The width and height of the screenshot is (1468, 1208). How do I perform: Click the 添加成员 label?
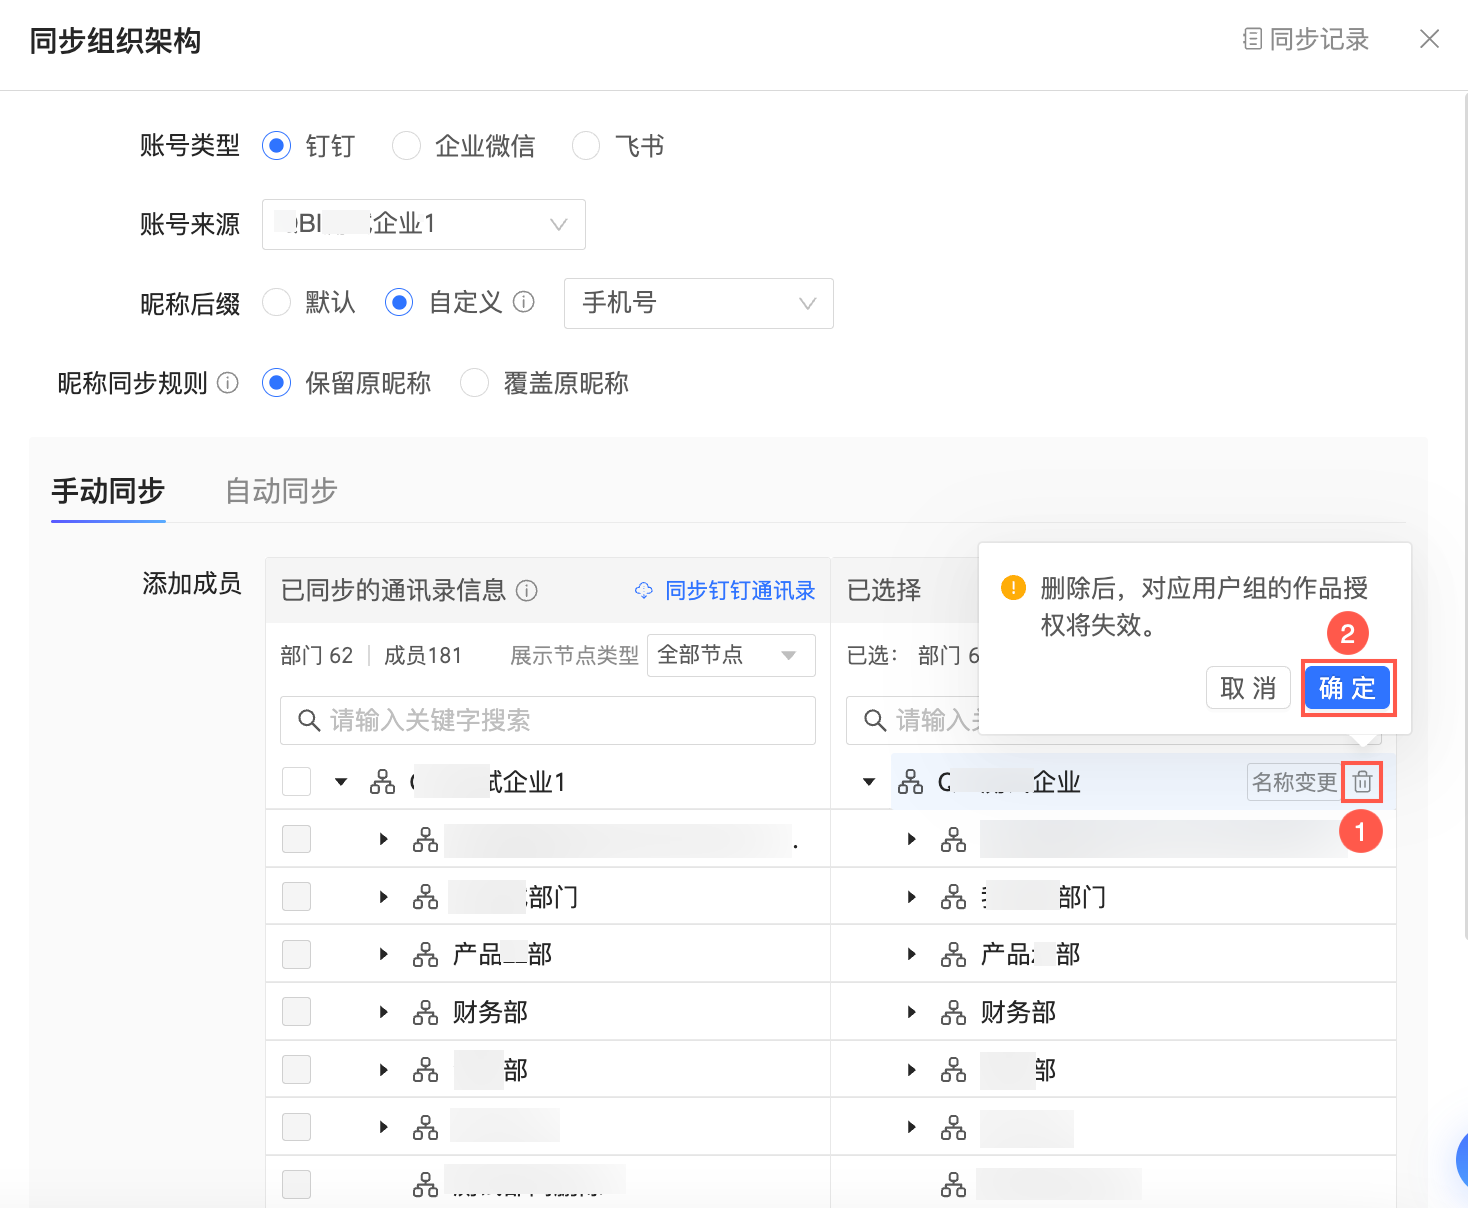tap(192, 584)
